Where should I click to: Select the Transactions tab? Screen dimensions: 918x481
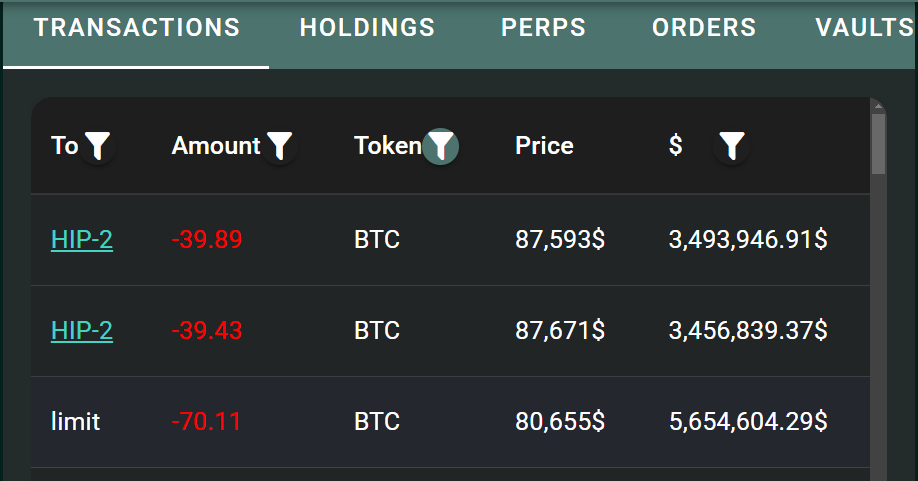point(136,28)
